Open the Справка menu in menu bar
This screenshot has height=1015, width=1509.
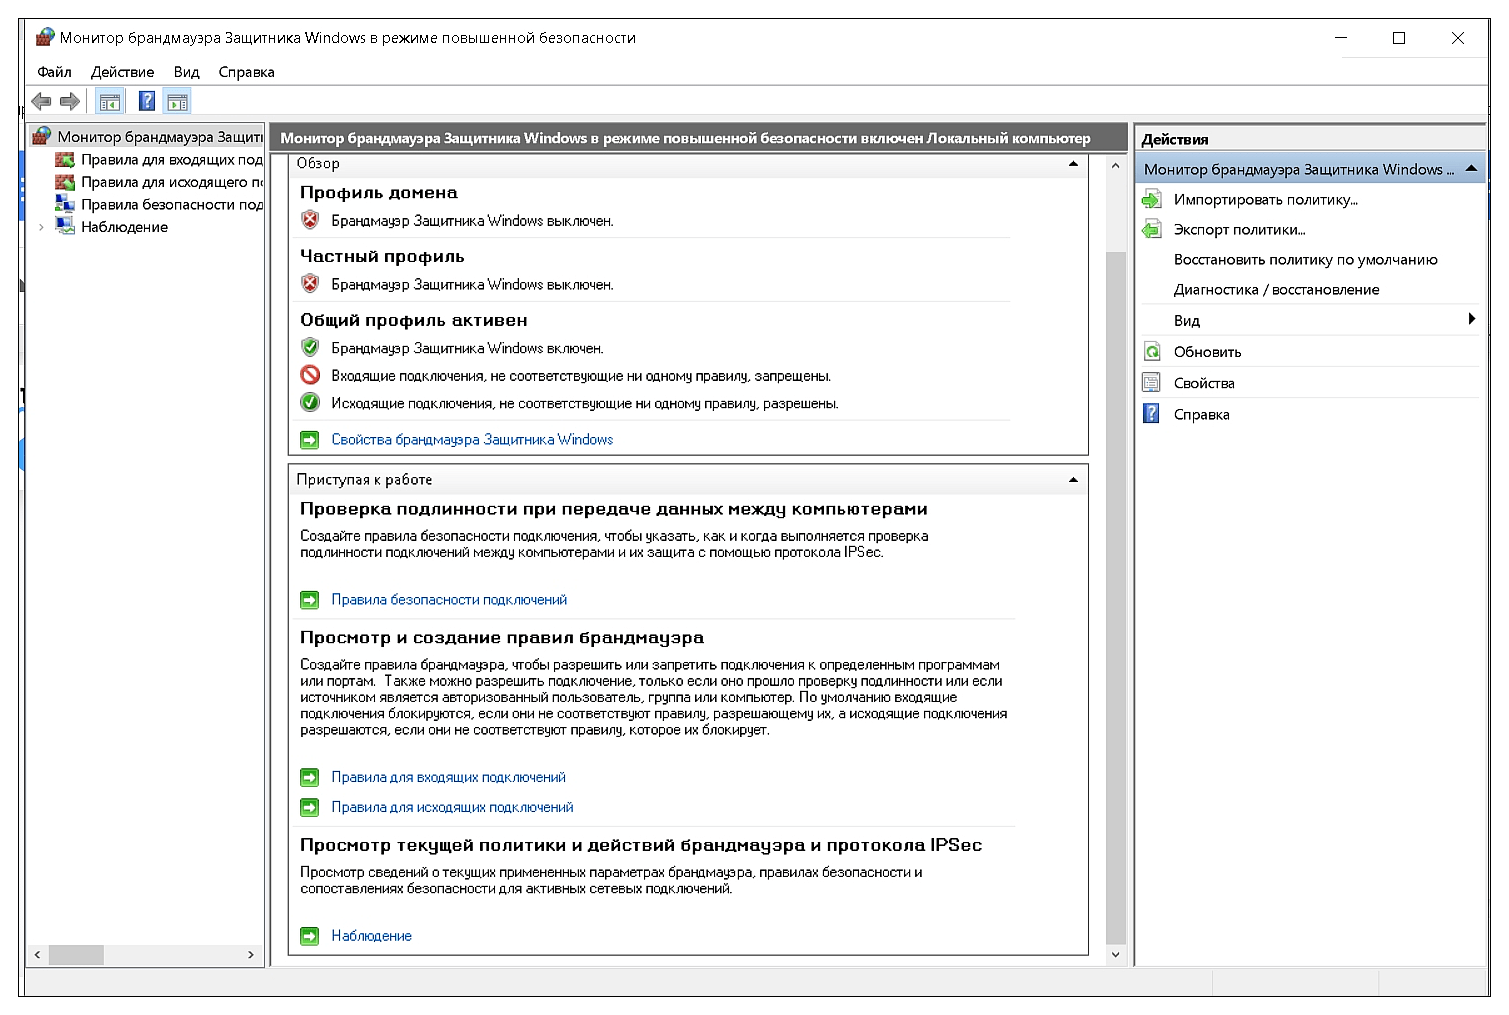pyautogui.click(x=246, y=72)
